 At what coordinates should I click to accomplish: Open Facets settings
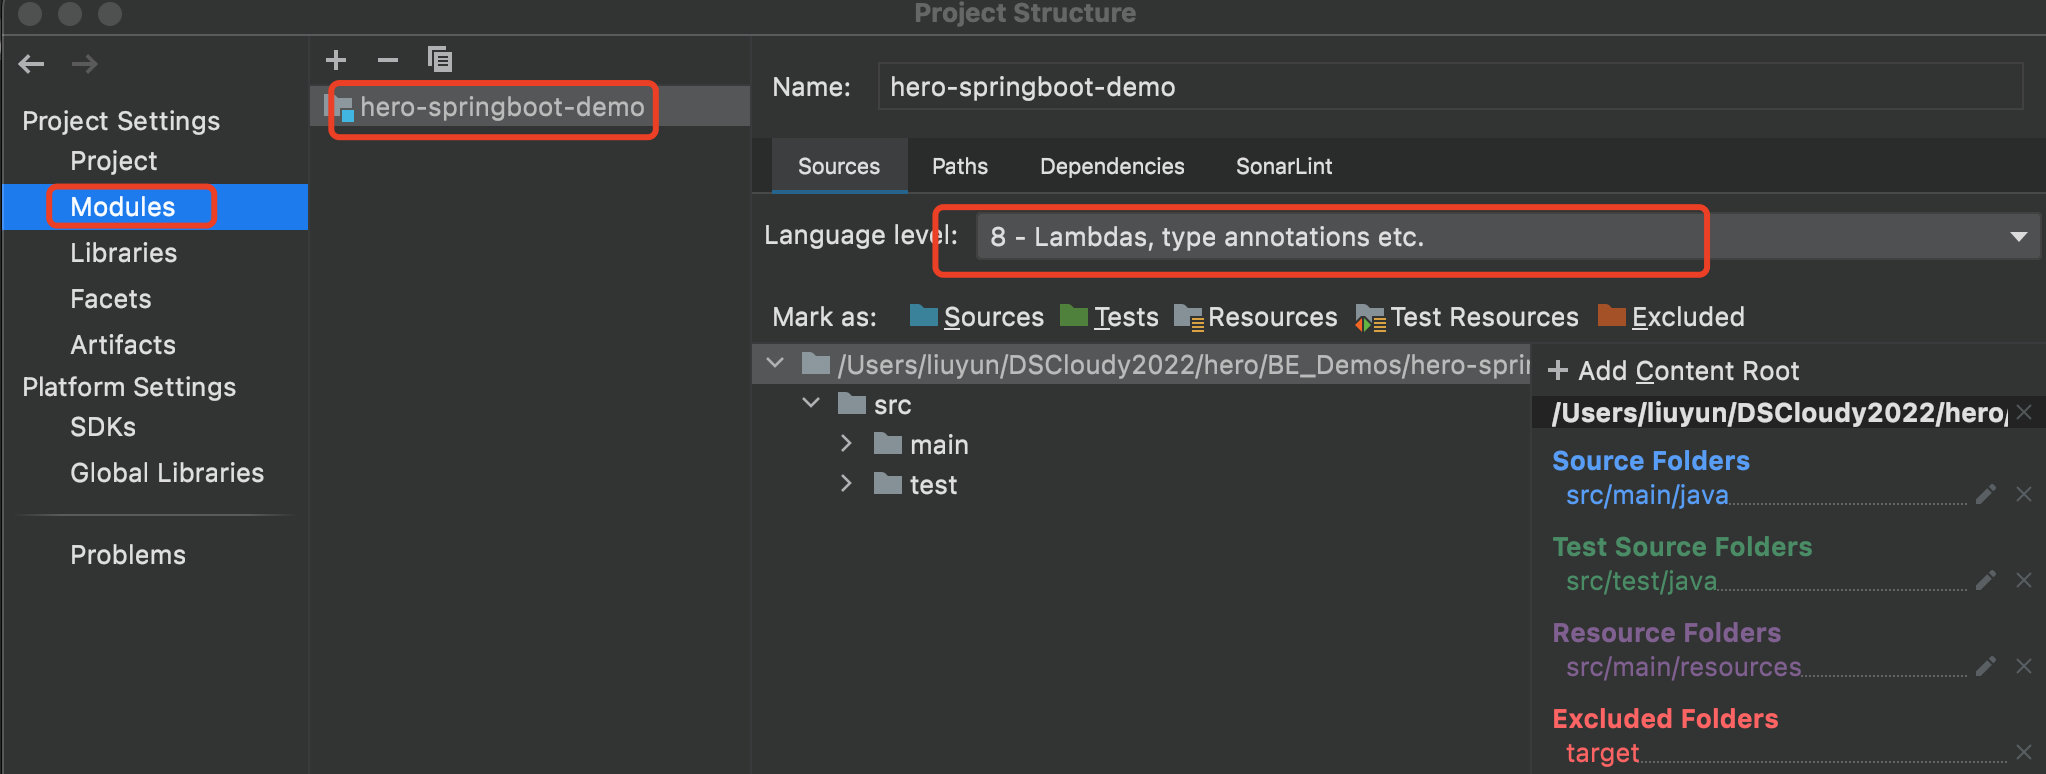[x=111, y=299]
